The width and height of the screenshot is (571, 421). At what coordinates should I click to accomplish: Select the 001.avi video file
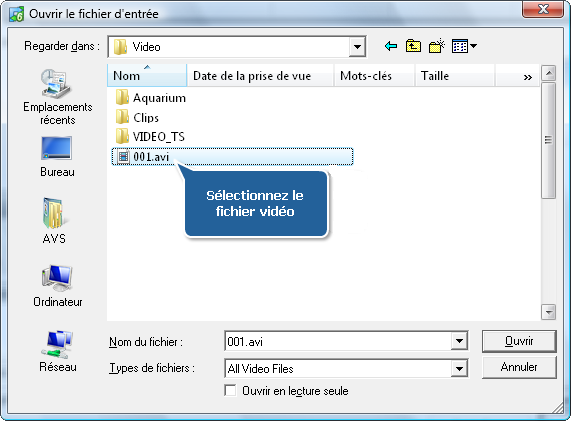232,157
